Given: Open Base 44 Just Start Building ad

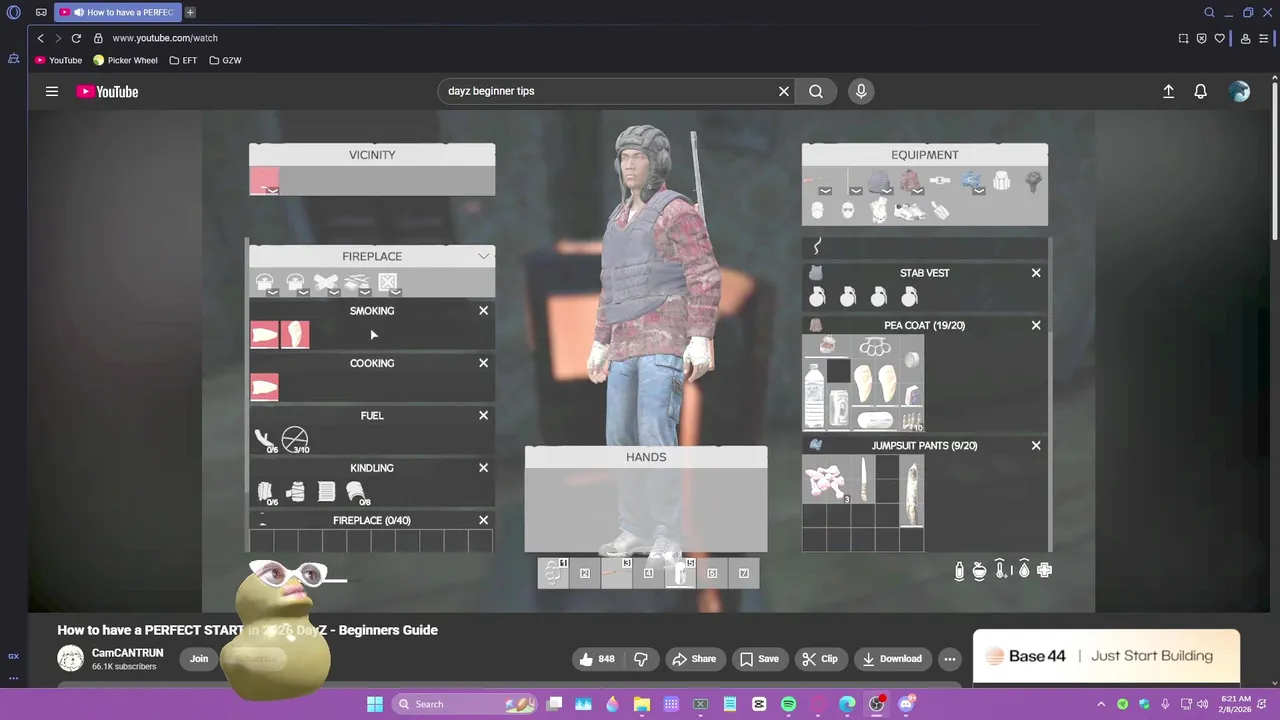Looking at the screenshot, I should pyautogui.click(x=1106, y=656).
